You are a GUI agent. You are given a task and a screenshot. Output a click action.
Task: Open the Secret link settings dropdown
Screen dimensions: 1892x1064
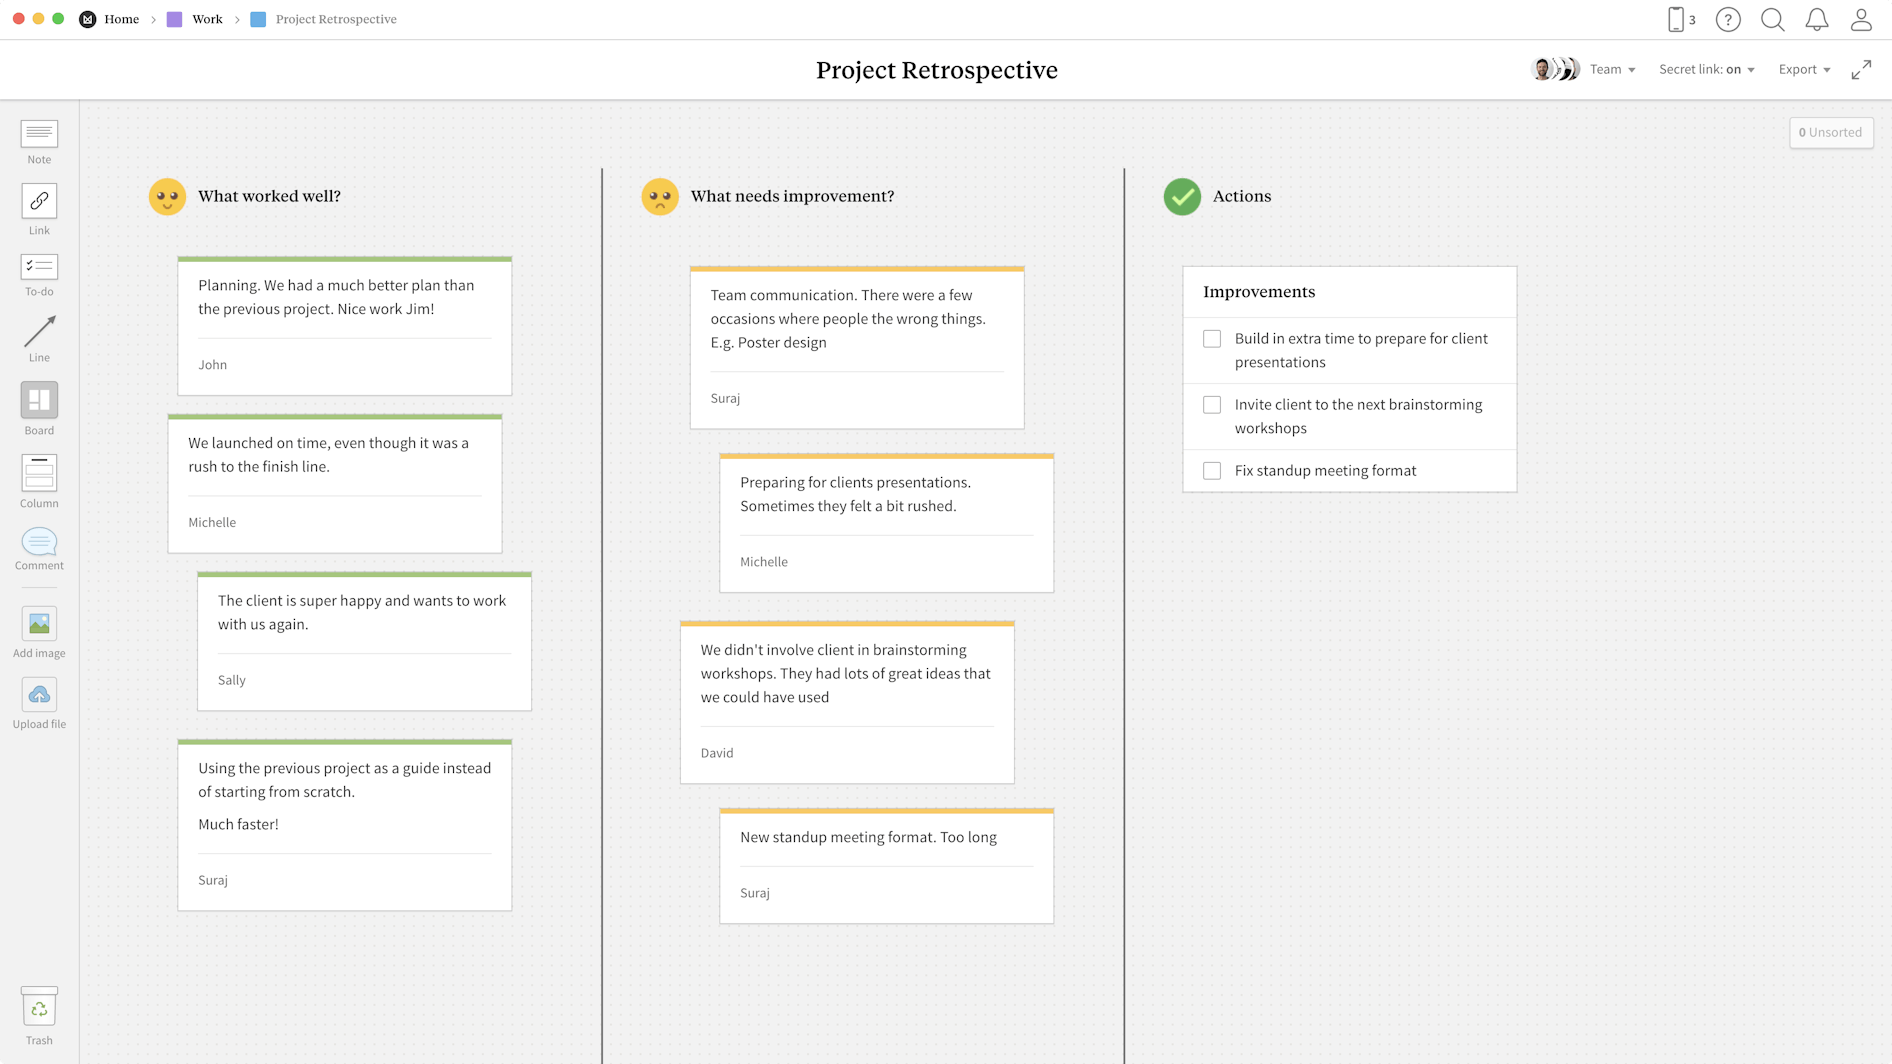[x=1706, y=69]
